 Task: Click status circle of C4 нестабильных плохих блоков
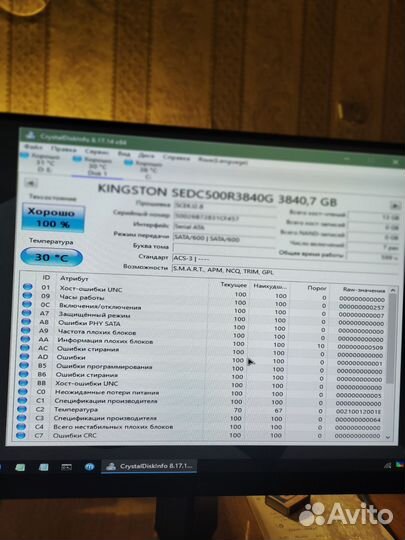(21, 427)
